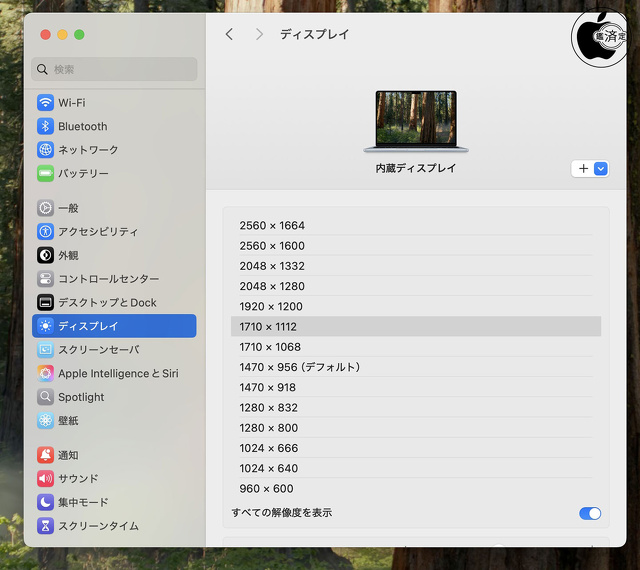This screenshot has height=570, width=640.
Task: Open the Bluetooth icon in sidebar
Action: click(45, 126)
